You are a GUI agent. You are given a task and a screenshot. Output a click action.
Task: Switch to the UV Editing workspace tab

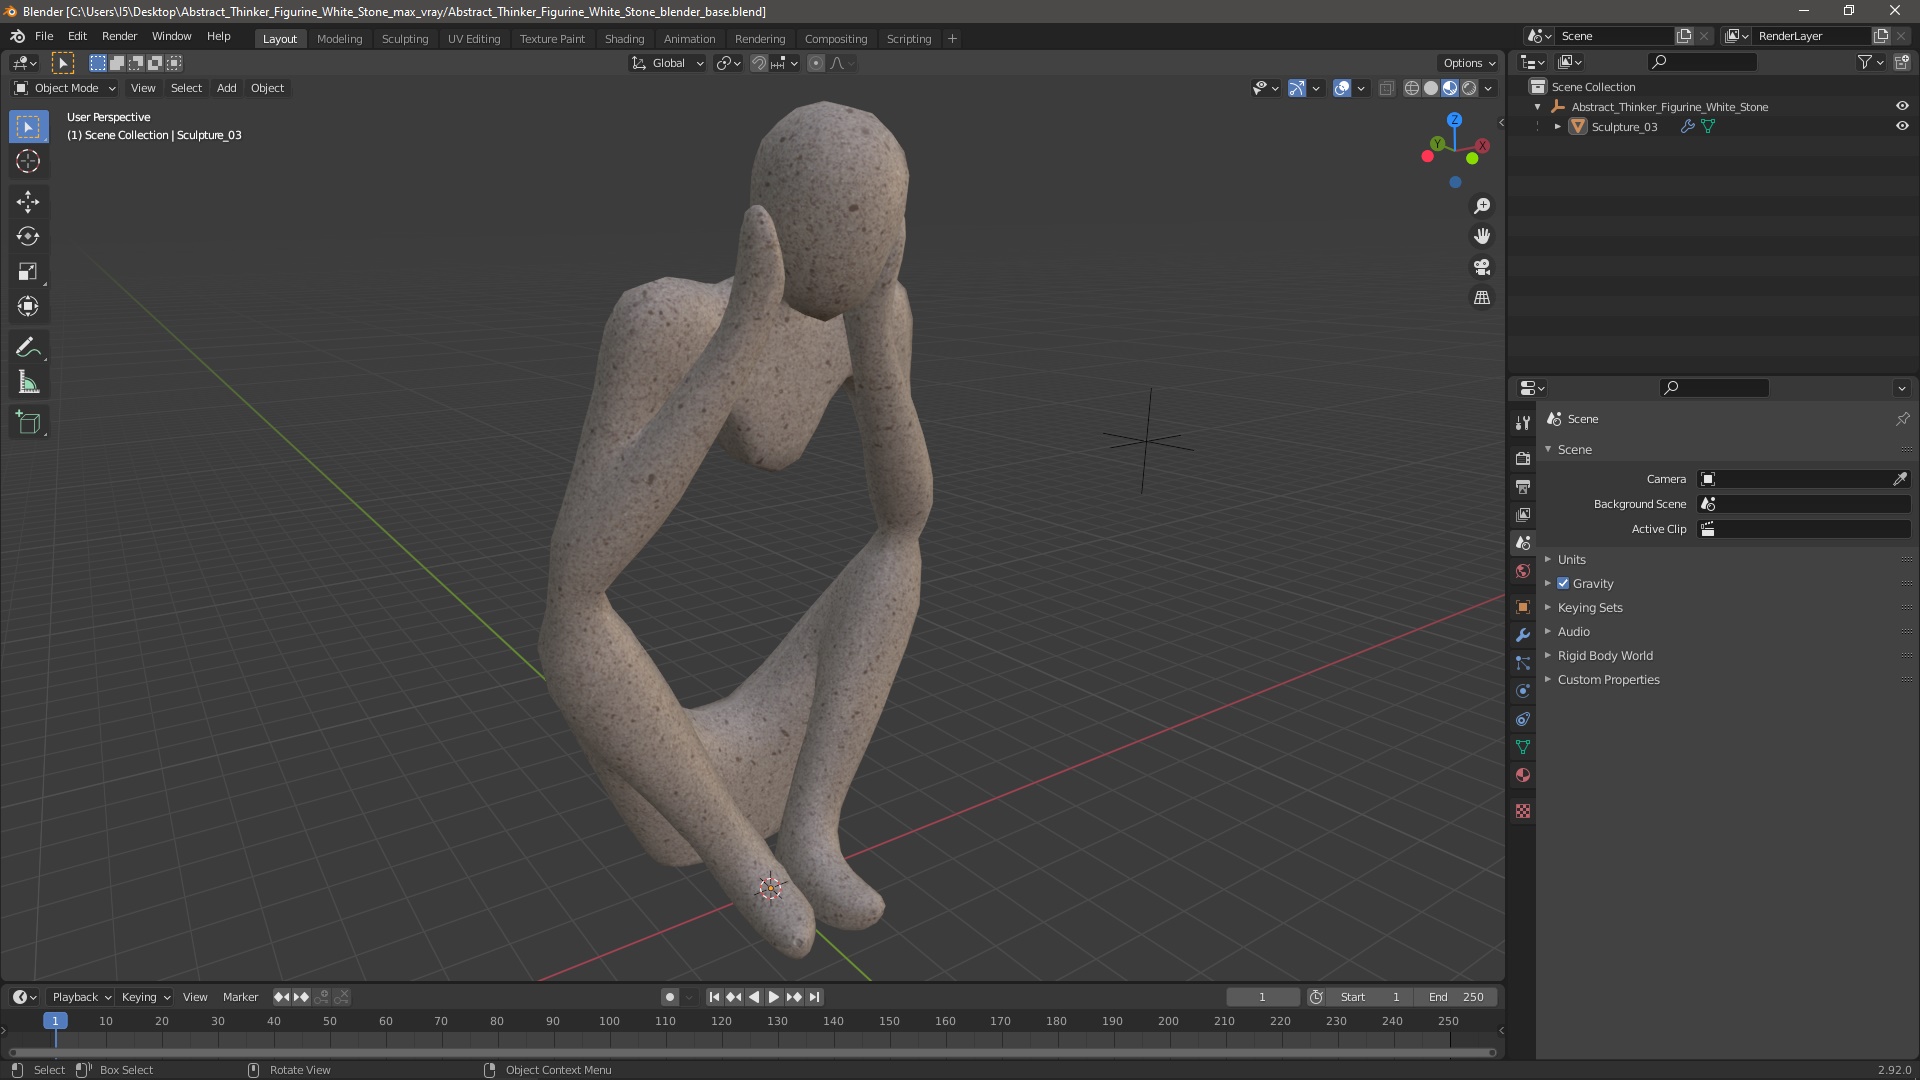point(474,38)
